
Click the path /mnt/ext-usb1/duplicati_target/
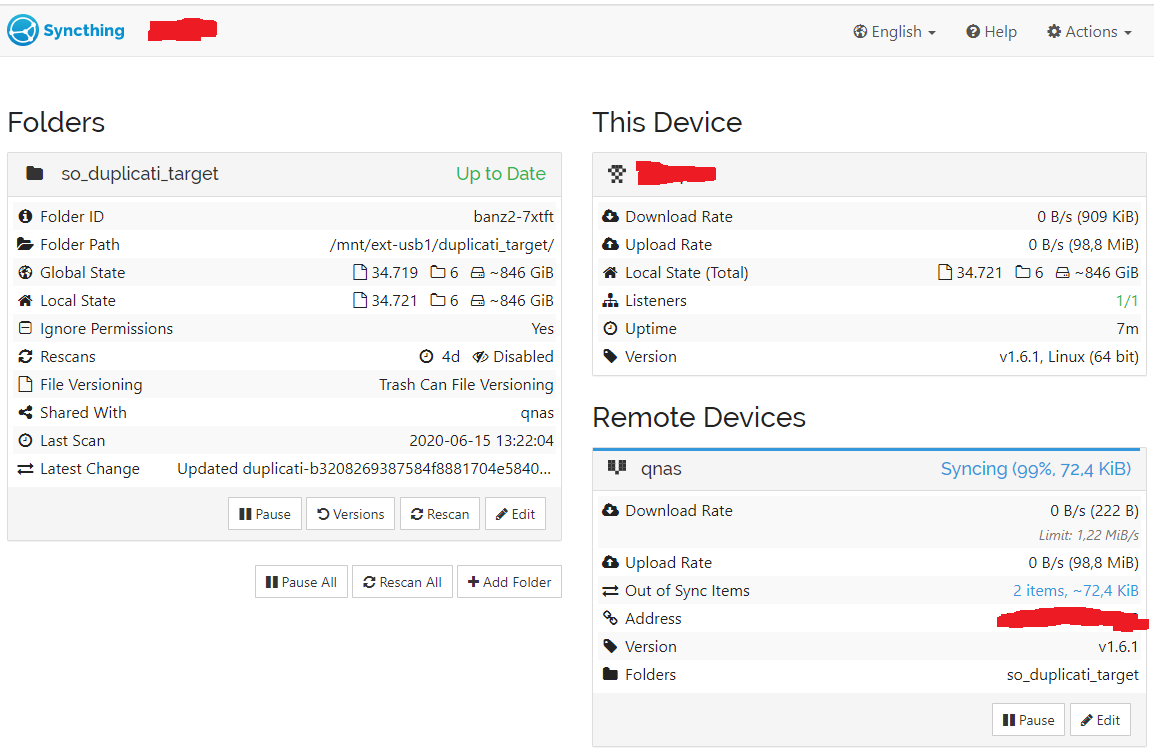442,244
